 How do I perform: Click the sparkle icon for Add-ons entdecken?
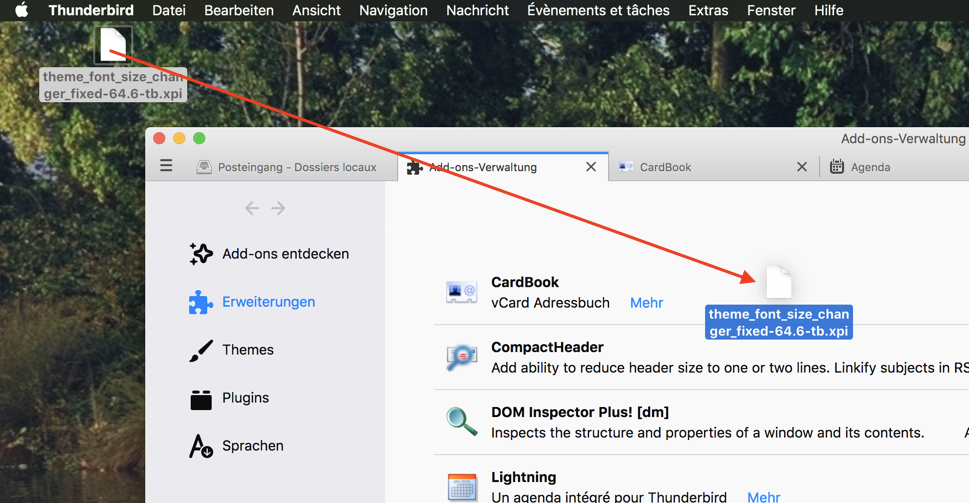(201, 254)
